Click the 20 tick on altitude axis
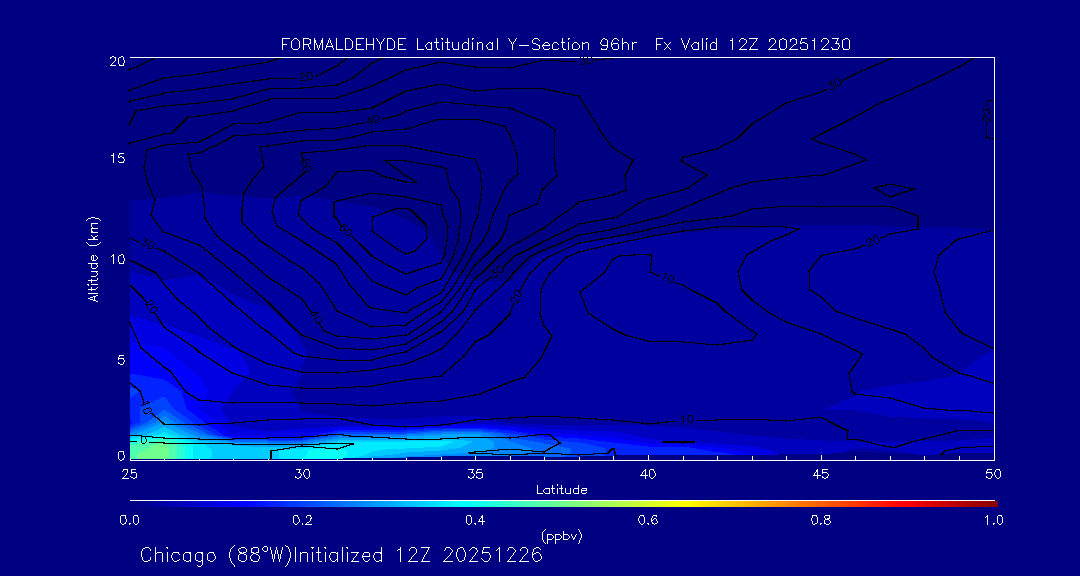Image resolution: width=1080 pixels, height=576 pixels. (x=116, y=61)
